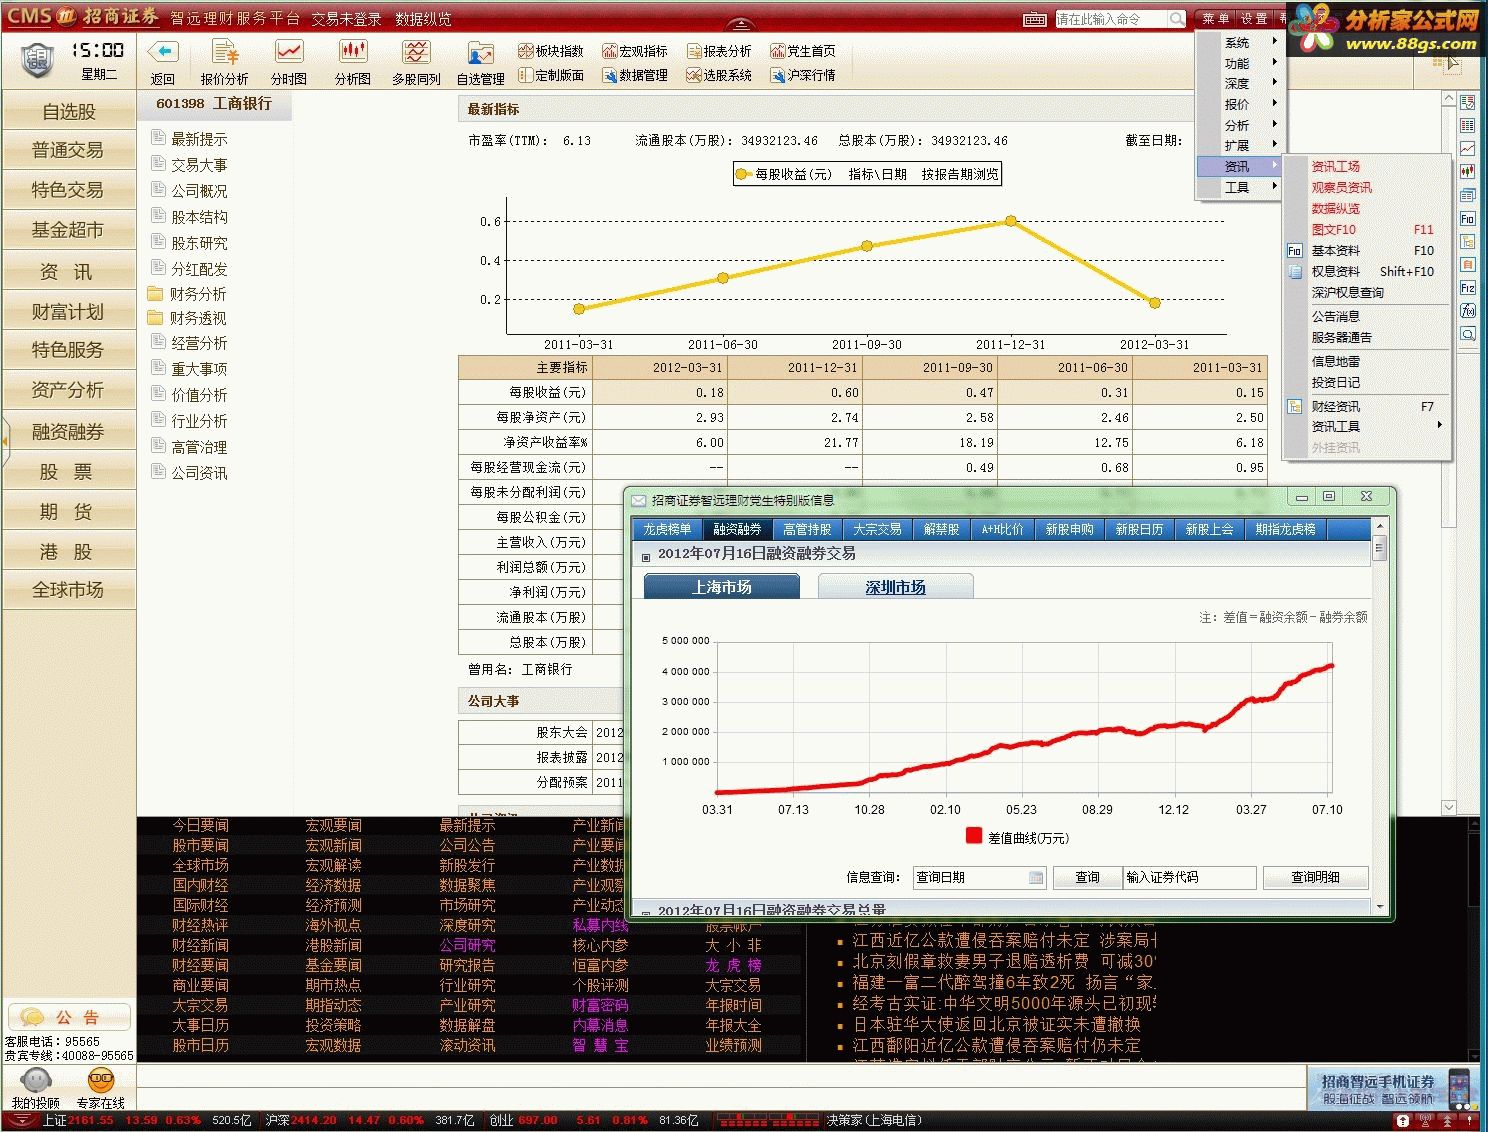Click 今日要闻 news link

(200, 825)
